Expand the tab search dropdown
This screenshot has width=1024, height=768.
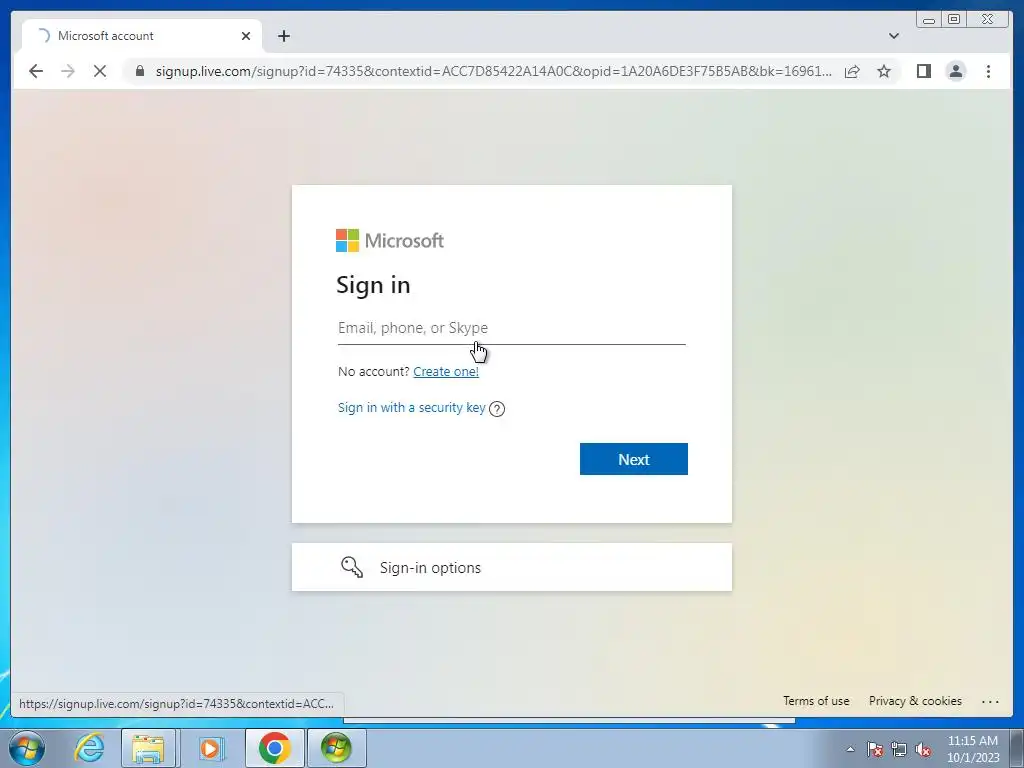[x=894, y=36]
